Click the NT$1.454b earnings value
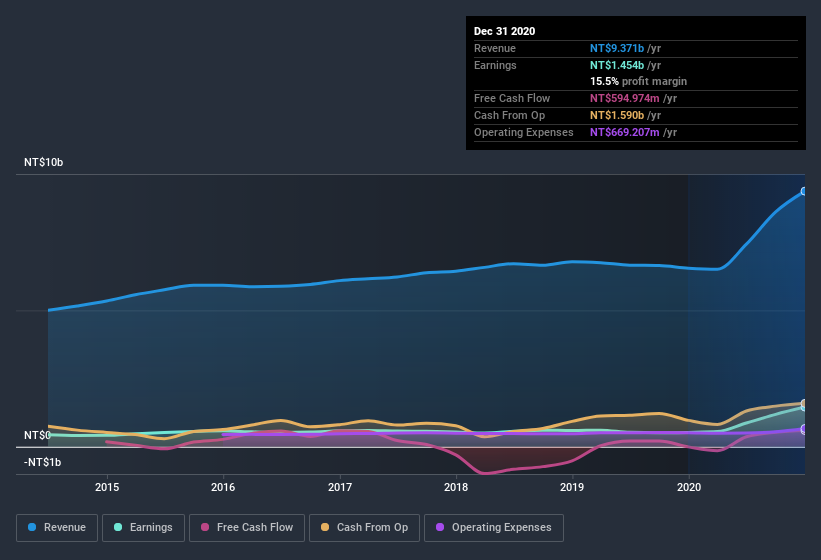 point(617,65)
